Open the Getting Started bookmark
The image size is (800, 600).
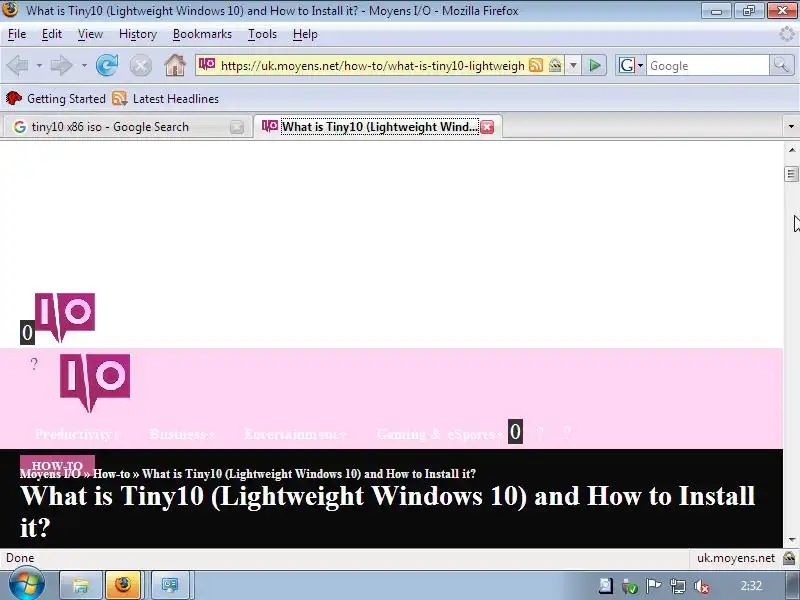(x=56, y=98)
